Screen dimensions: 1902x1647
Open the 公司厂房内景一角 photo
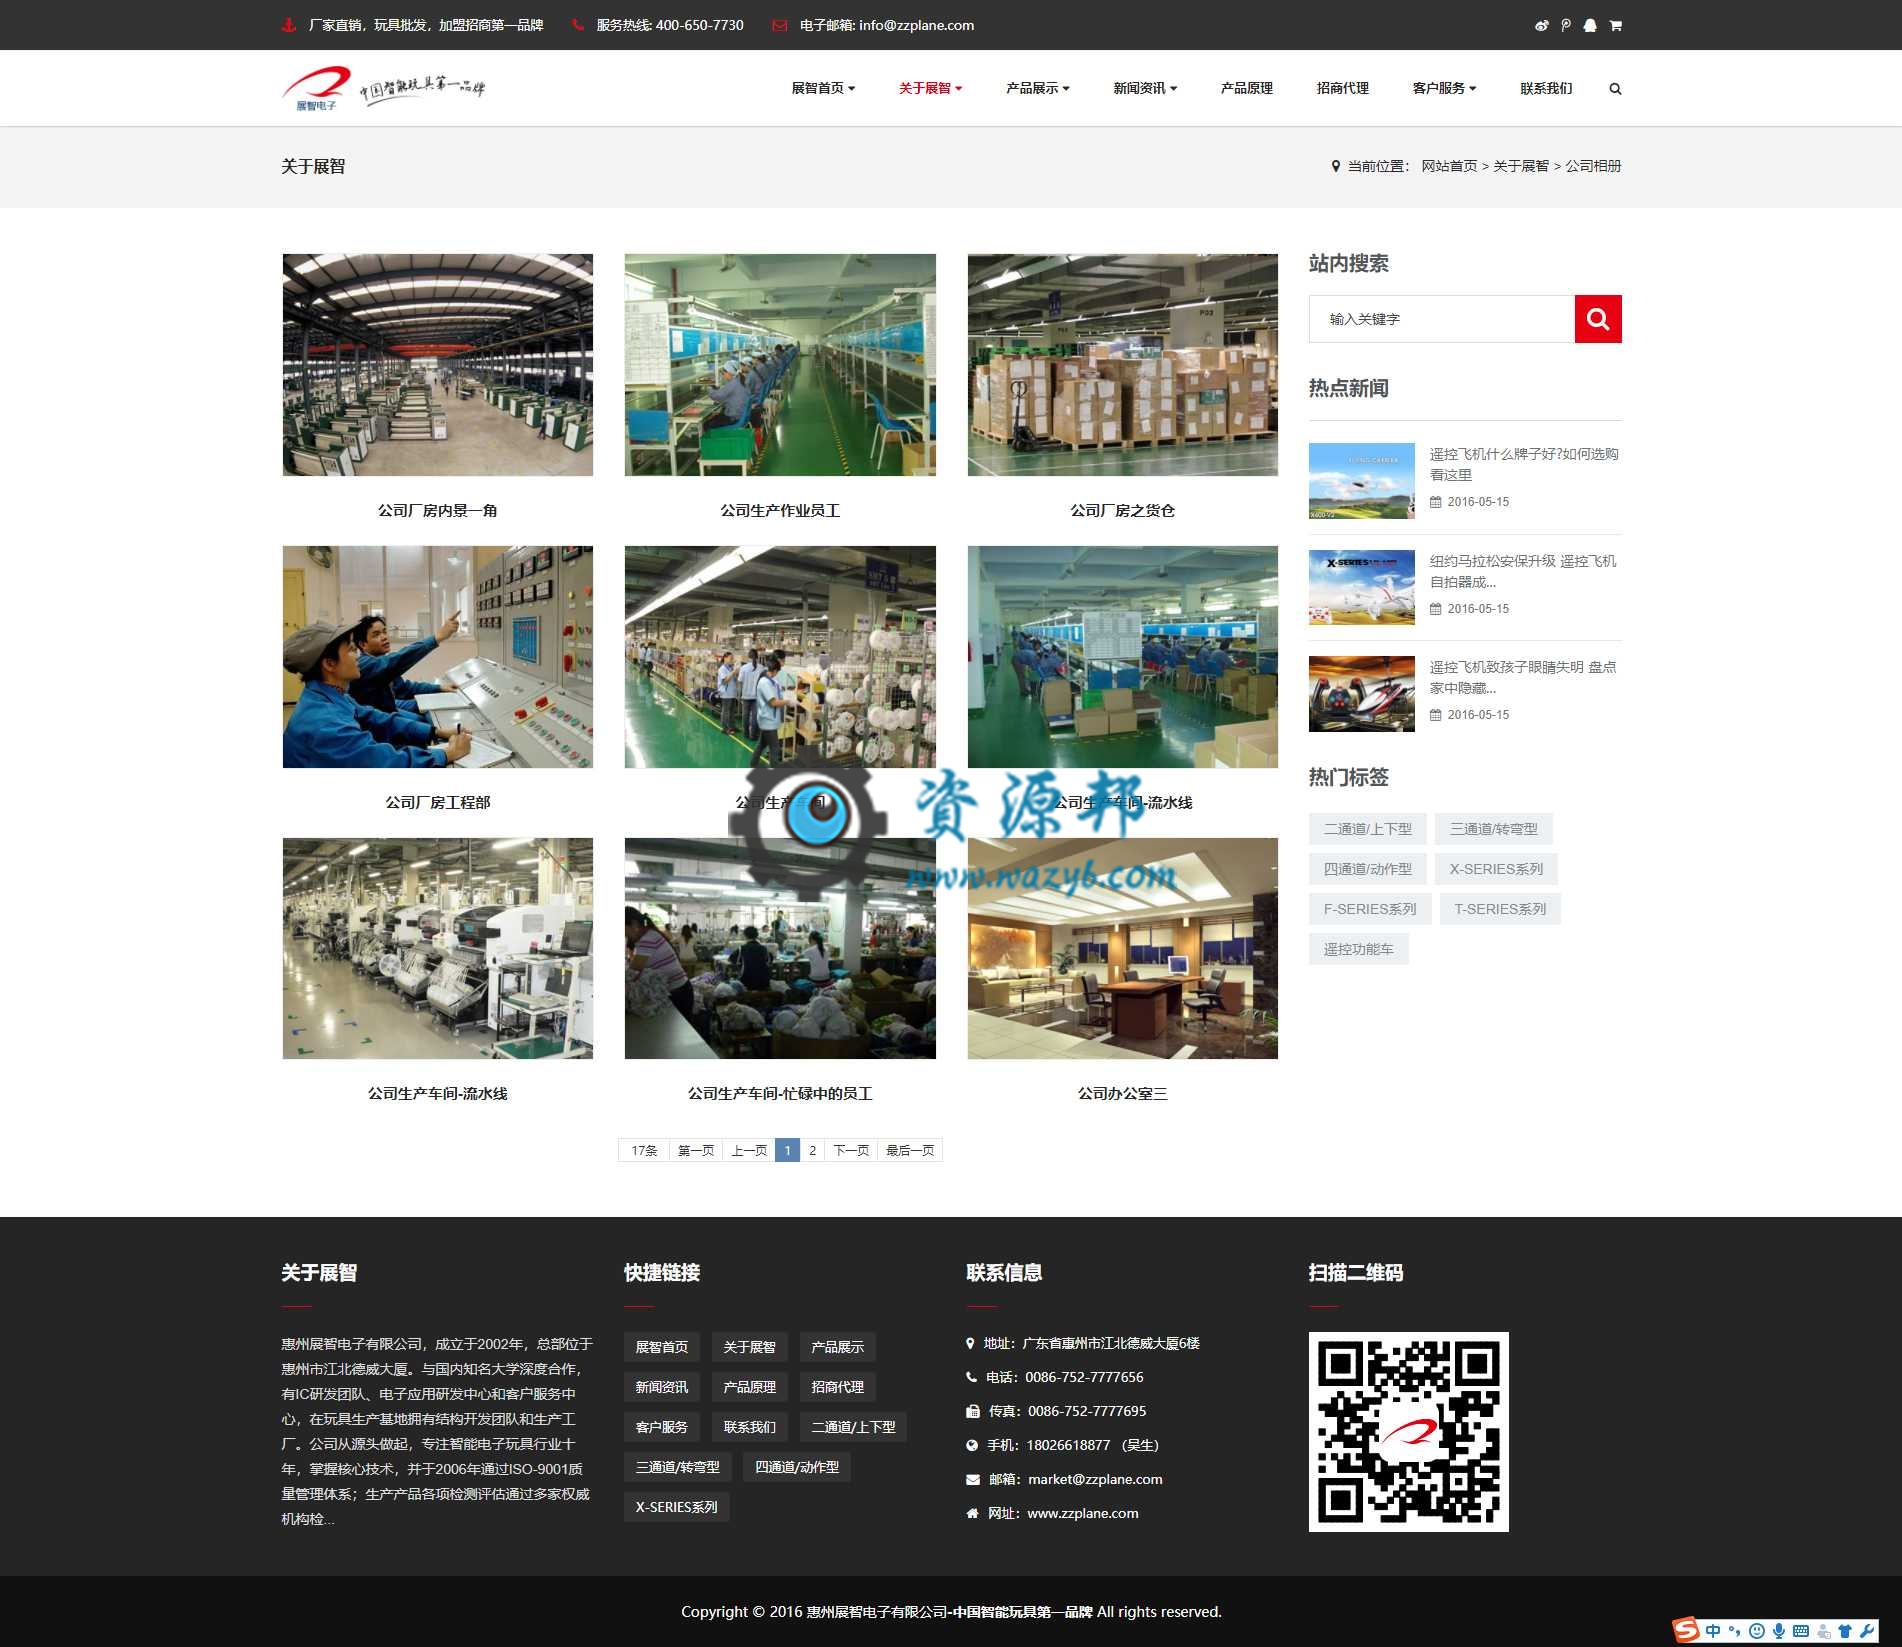pos(437,365)
